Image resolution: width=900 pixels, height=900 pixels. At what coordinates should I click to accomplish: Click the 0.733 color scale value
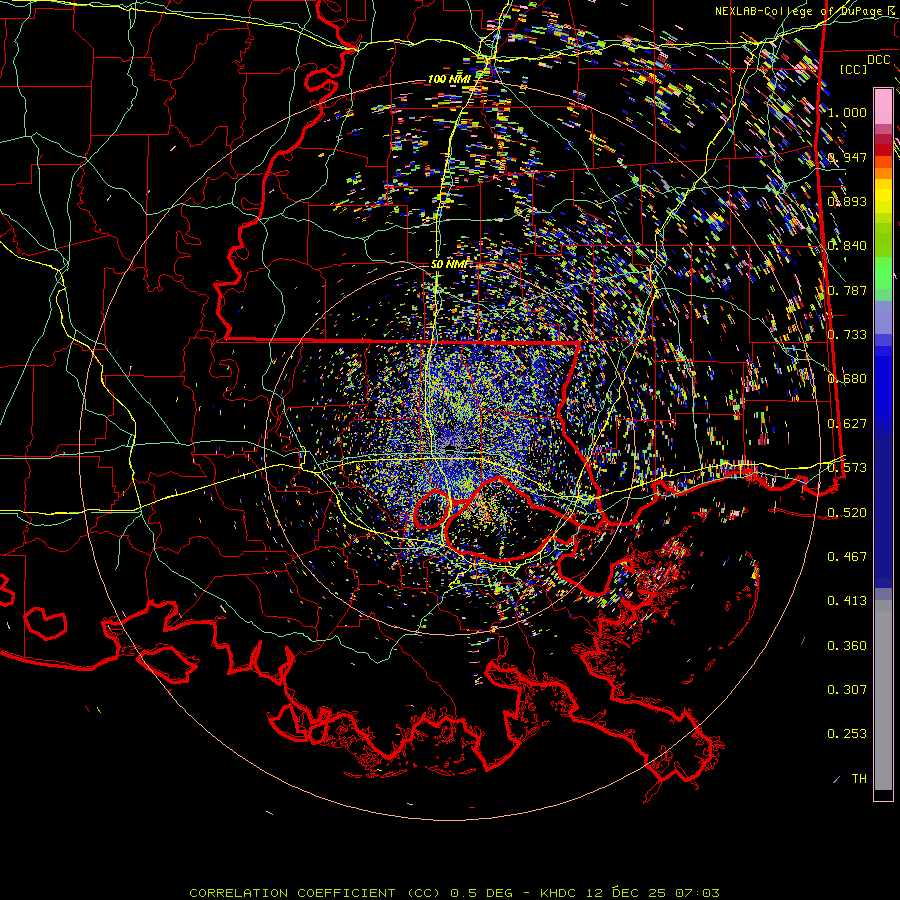click(x=847, y=335)
